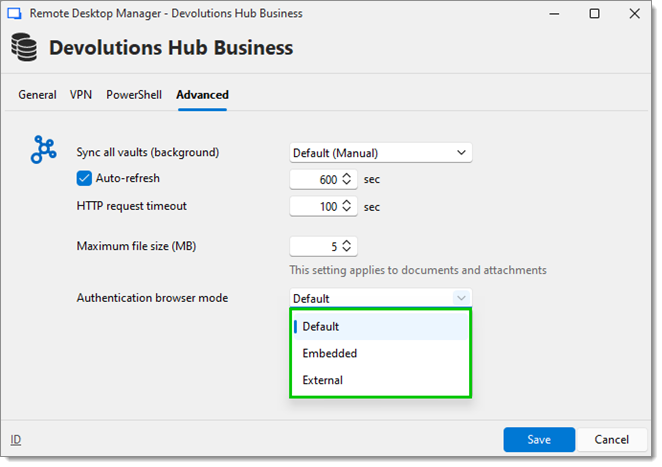Viewport: 662px width, 467px height.
Task: Save the data source settings
Action: pyautogui.click(x=539, y=440)
